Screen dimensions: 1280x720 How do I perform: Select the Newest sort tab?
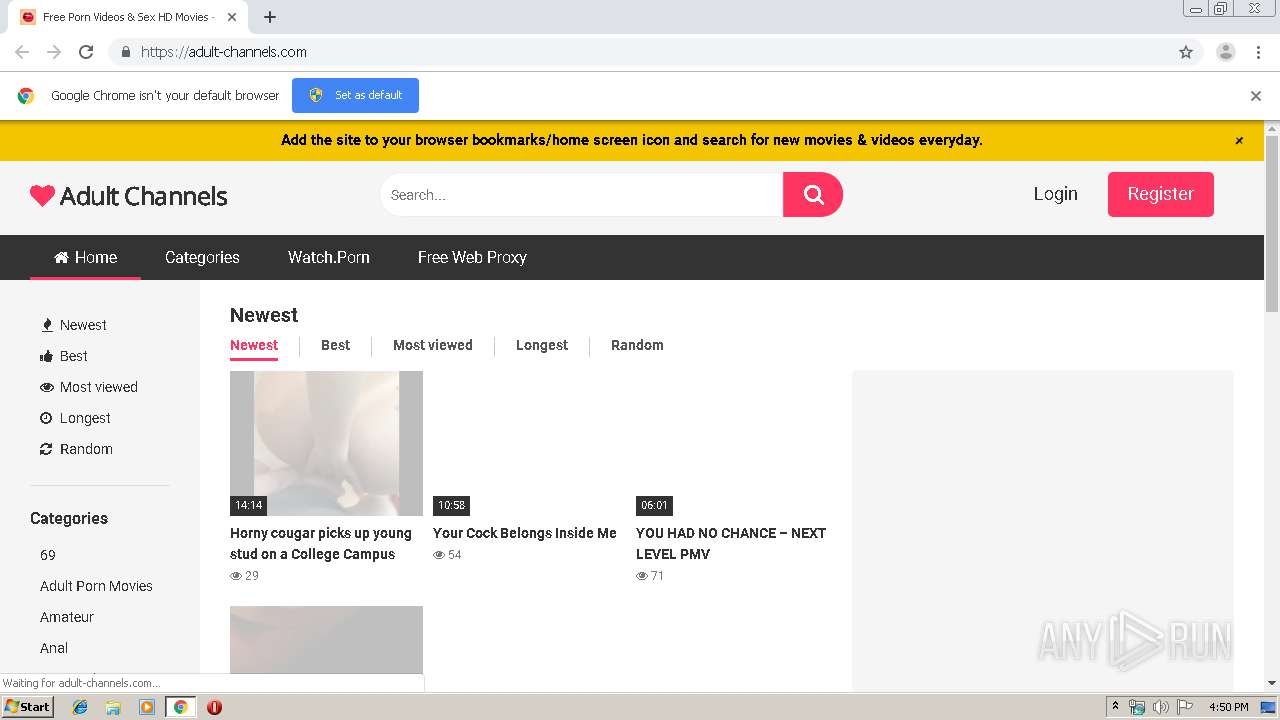coord(254,345)
